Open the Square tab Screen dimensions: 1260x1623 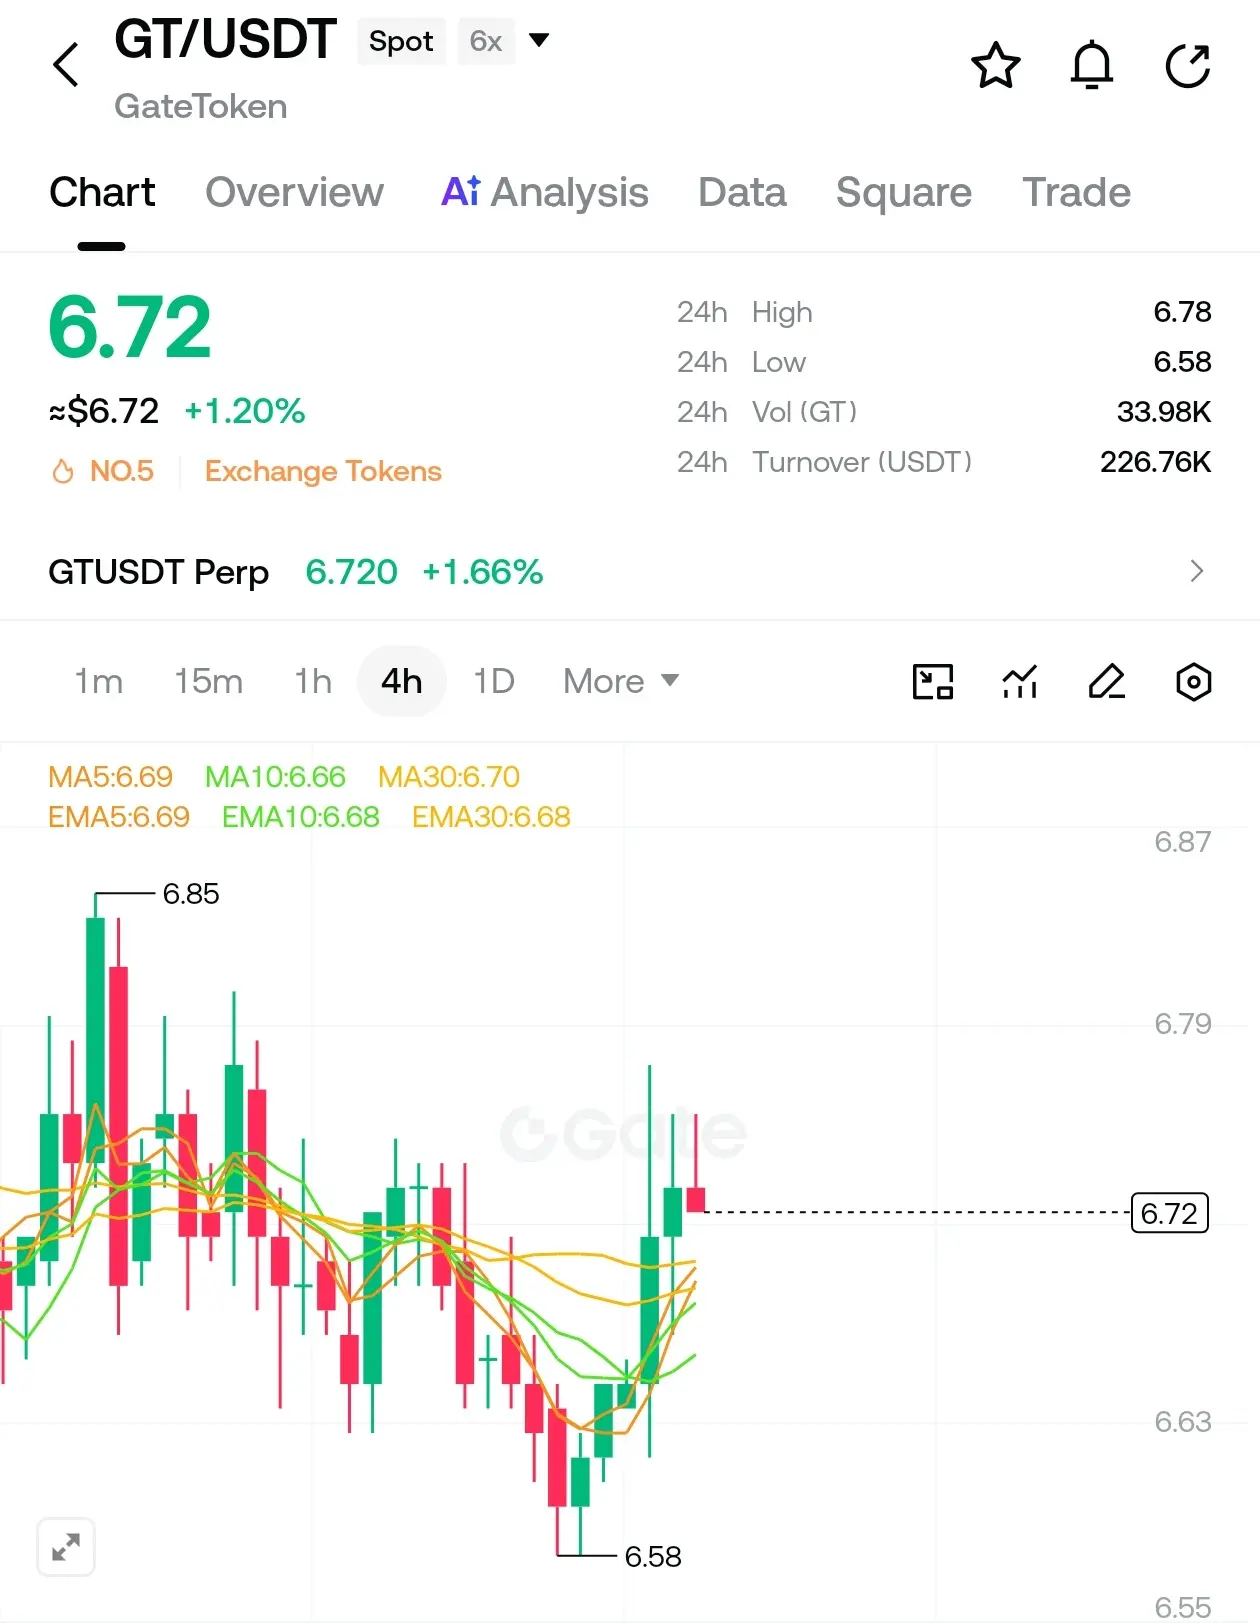tap(904, 192)
